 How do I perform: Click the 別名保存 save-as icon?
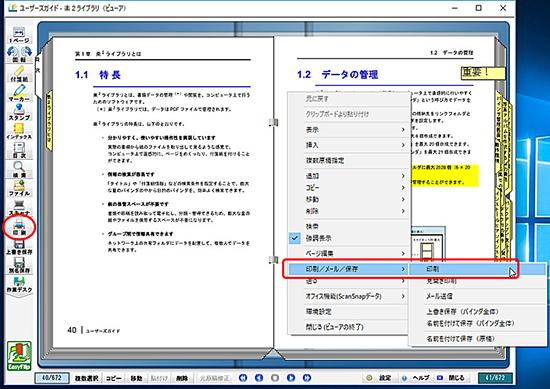pyautogui.click(x=19, y=265)
